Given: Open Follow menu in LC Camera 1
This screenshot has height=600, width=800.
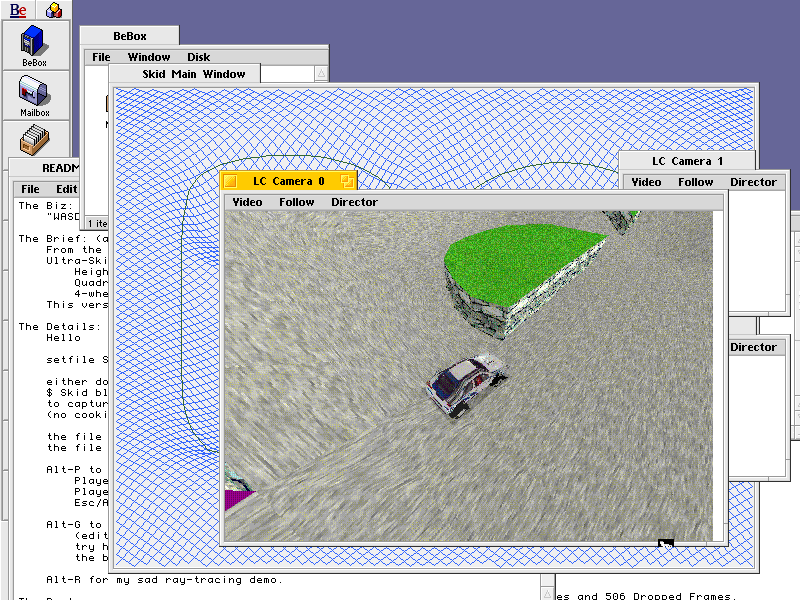Looking at the screenshot, I should click(695, 182).
